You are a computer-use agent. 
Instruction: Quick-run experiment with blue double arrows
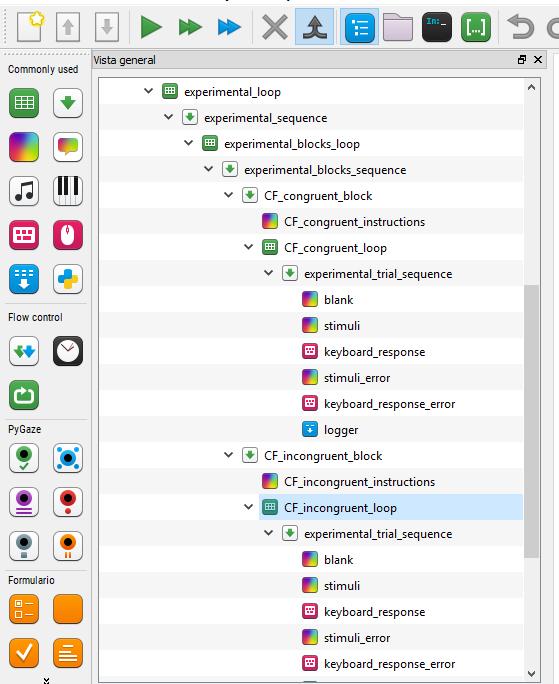(229, 27)
